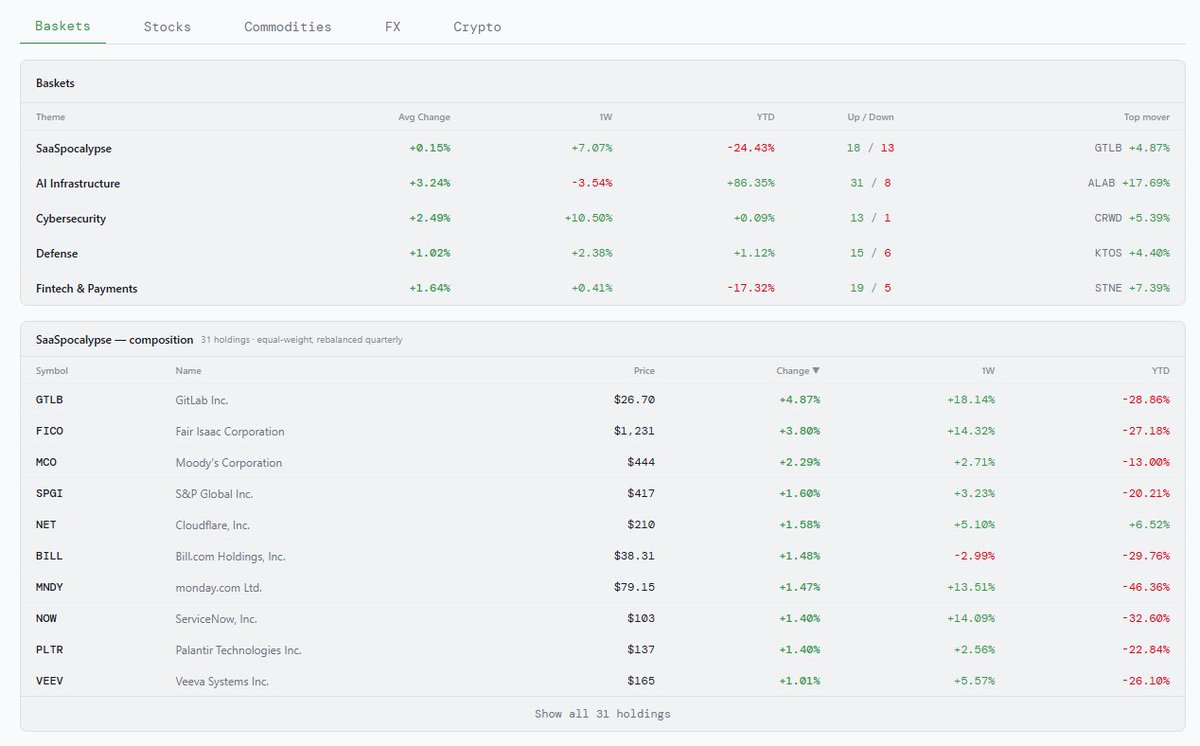
Task: Click AI Infrastructure YTD +86.35%
Action: coord(751,183)
